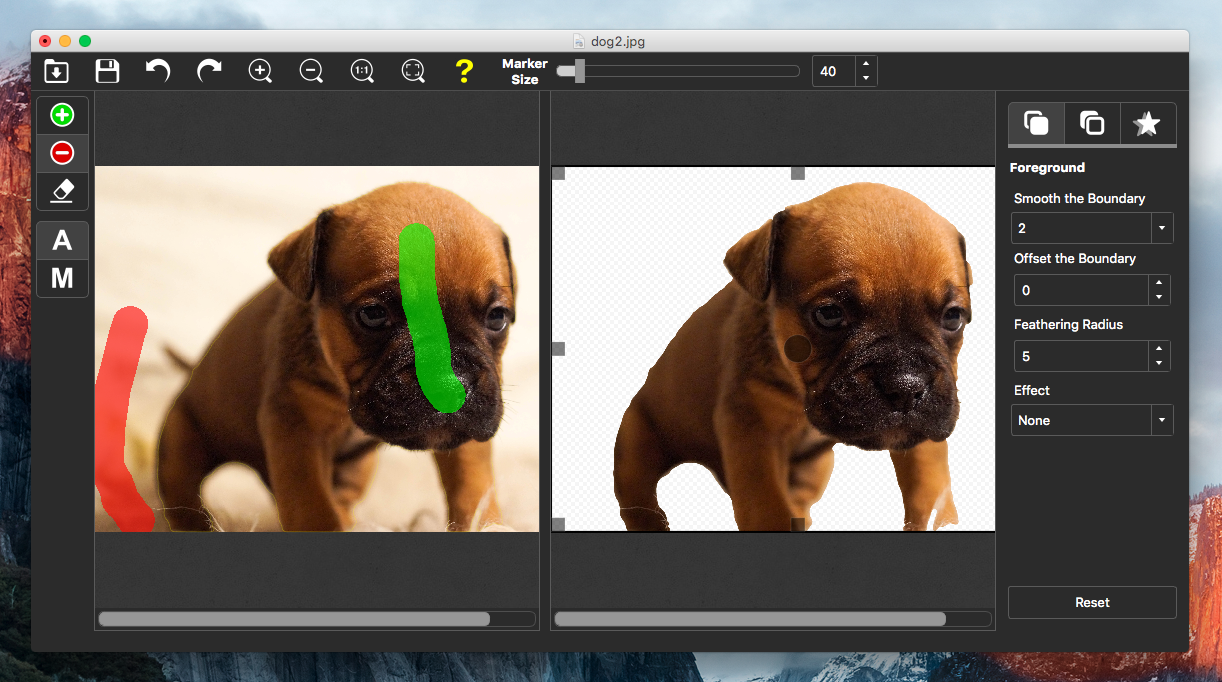Click the Marker Size slider handle
Image resolution: width=1222 pixels, height=682 pixels.
click(x=579, y=71)
